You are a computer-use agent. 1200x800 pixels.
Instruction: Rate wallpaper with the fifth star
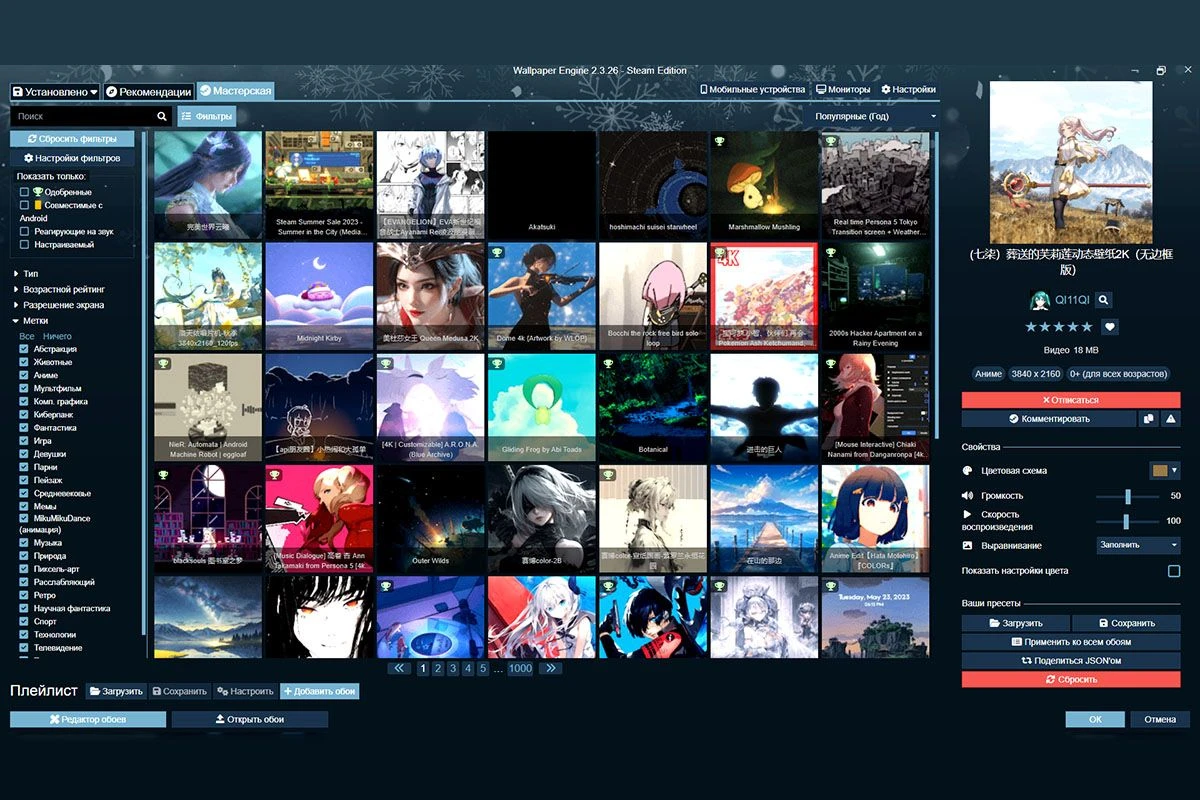click(1087, 327)
